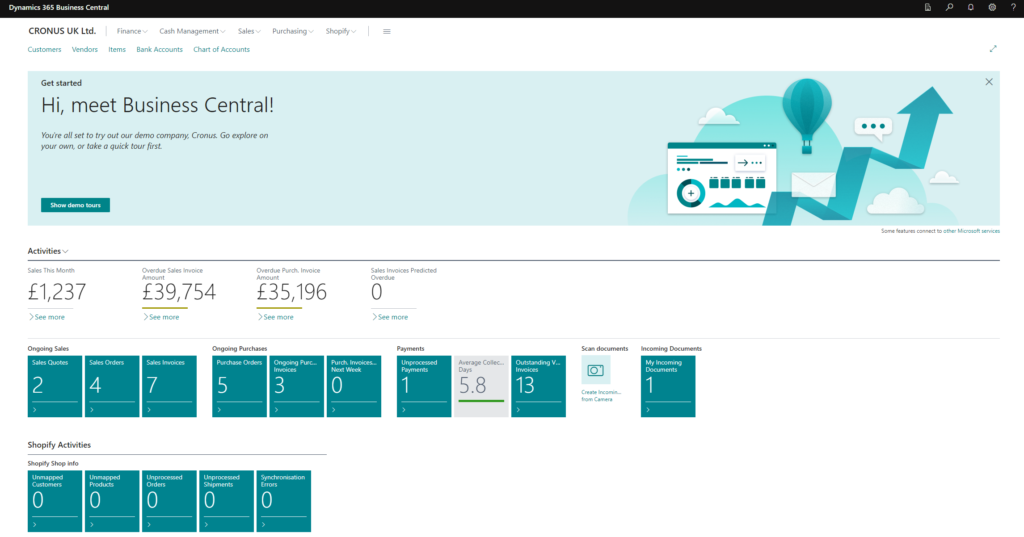
Task: See more under Overdue Sales Invoice Amount
Action: (161, 317)
